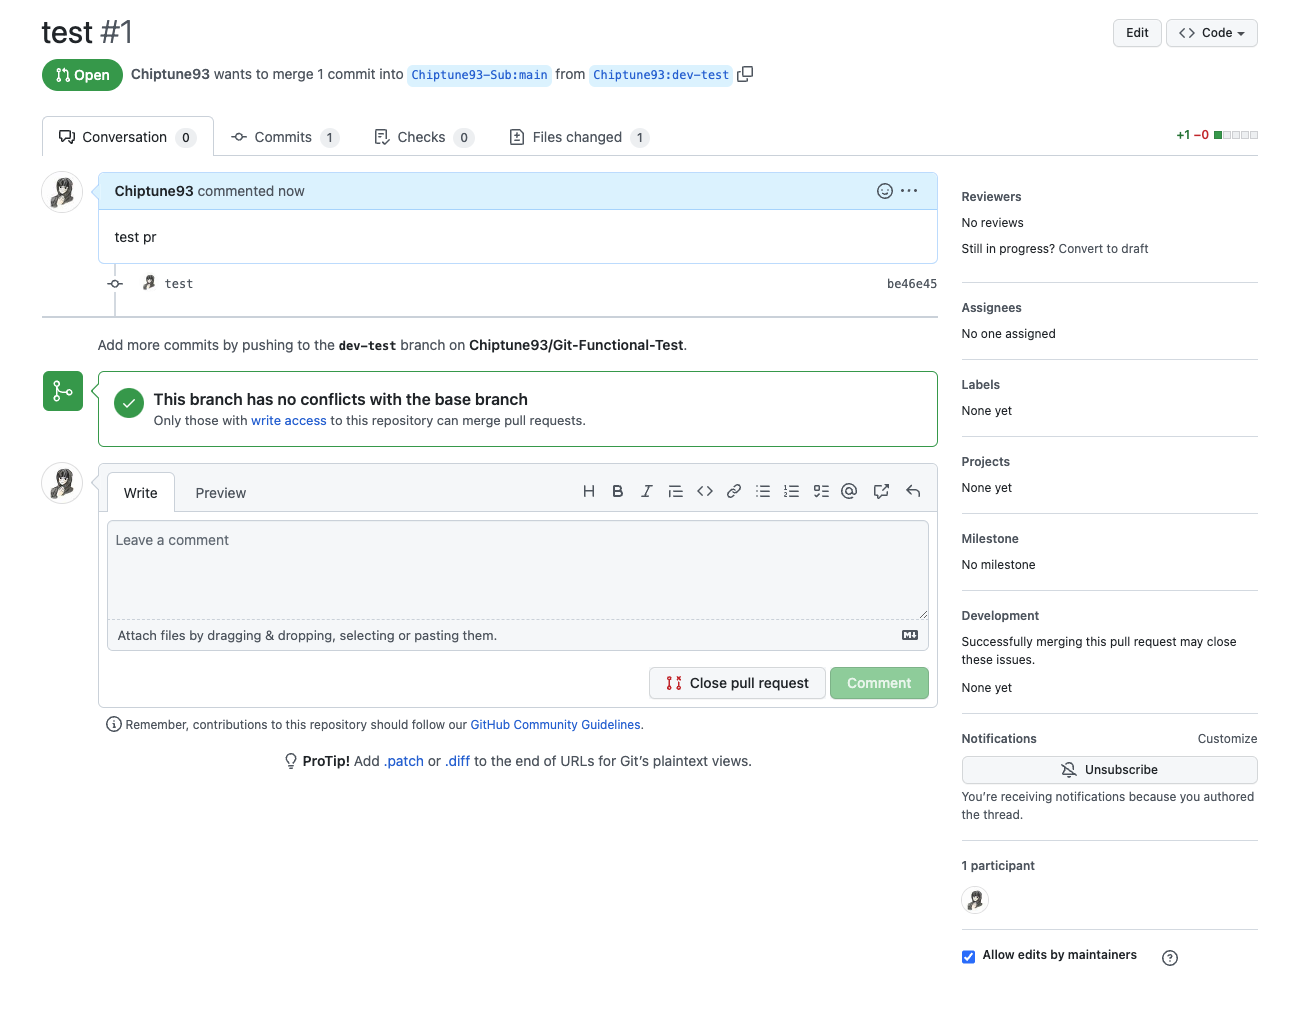Image resolution: width=1289 pixels, height=1009 pixels.
Task: Open GitHub Community Guidelines link
Action: tap(555, 725)
